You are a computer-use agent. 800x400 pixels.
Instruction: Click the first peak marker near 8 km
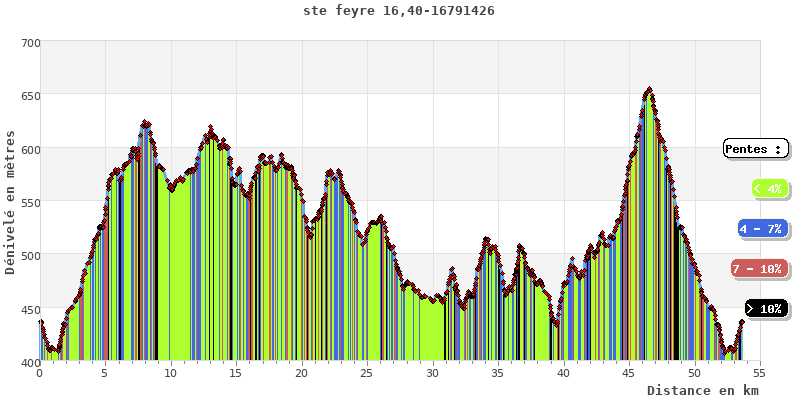(144, 122)
